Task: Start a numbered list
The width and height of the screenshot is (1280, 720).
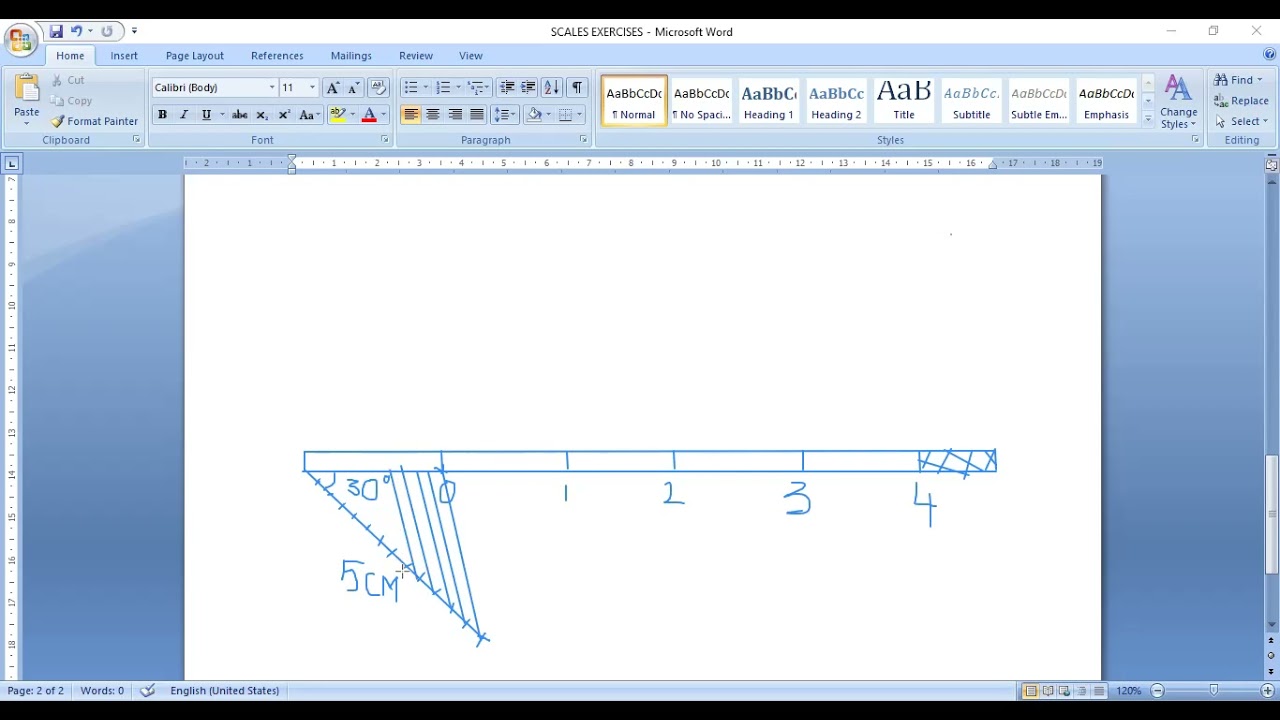Action: 444,88
